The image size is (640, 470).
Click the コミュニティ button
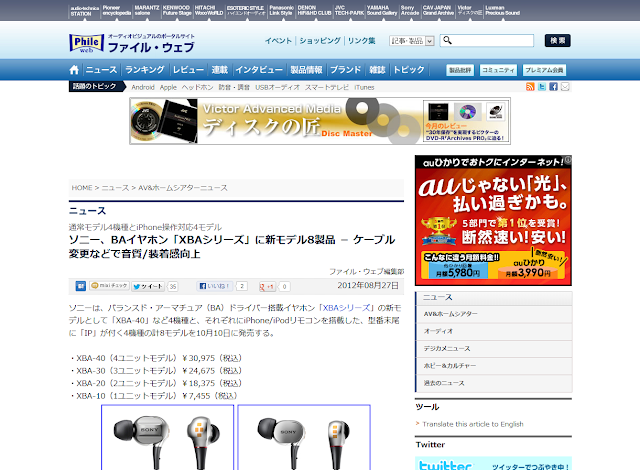coord(498,70)
